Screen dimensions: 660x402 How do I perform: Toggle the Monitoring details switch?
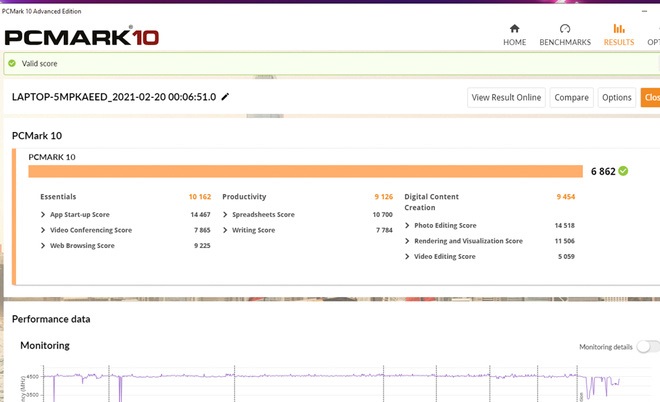point(648,347)
